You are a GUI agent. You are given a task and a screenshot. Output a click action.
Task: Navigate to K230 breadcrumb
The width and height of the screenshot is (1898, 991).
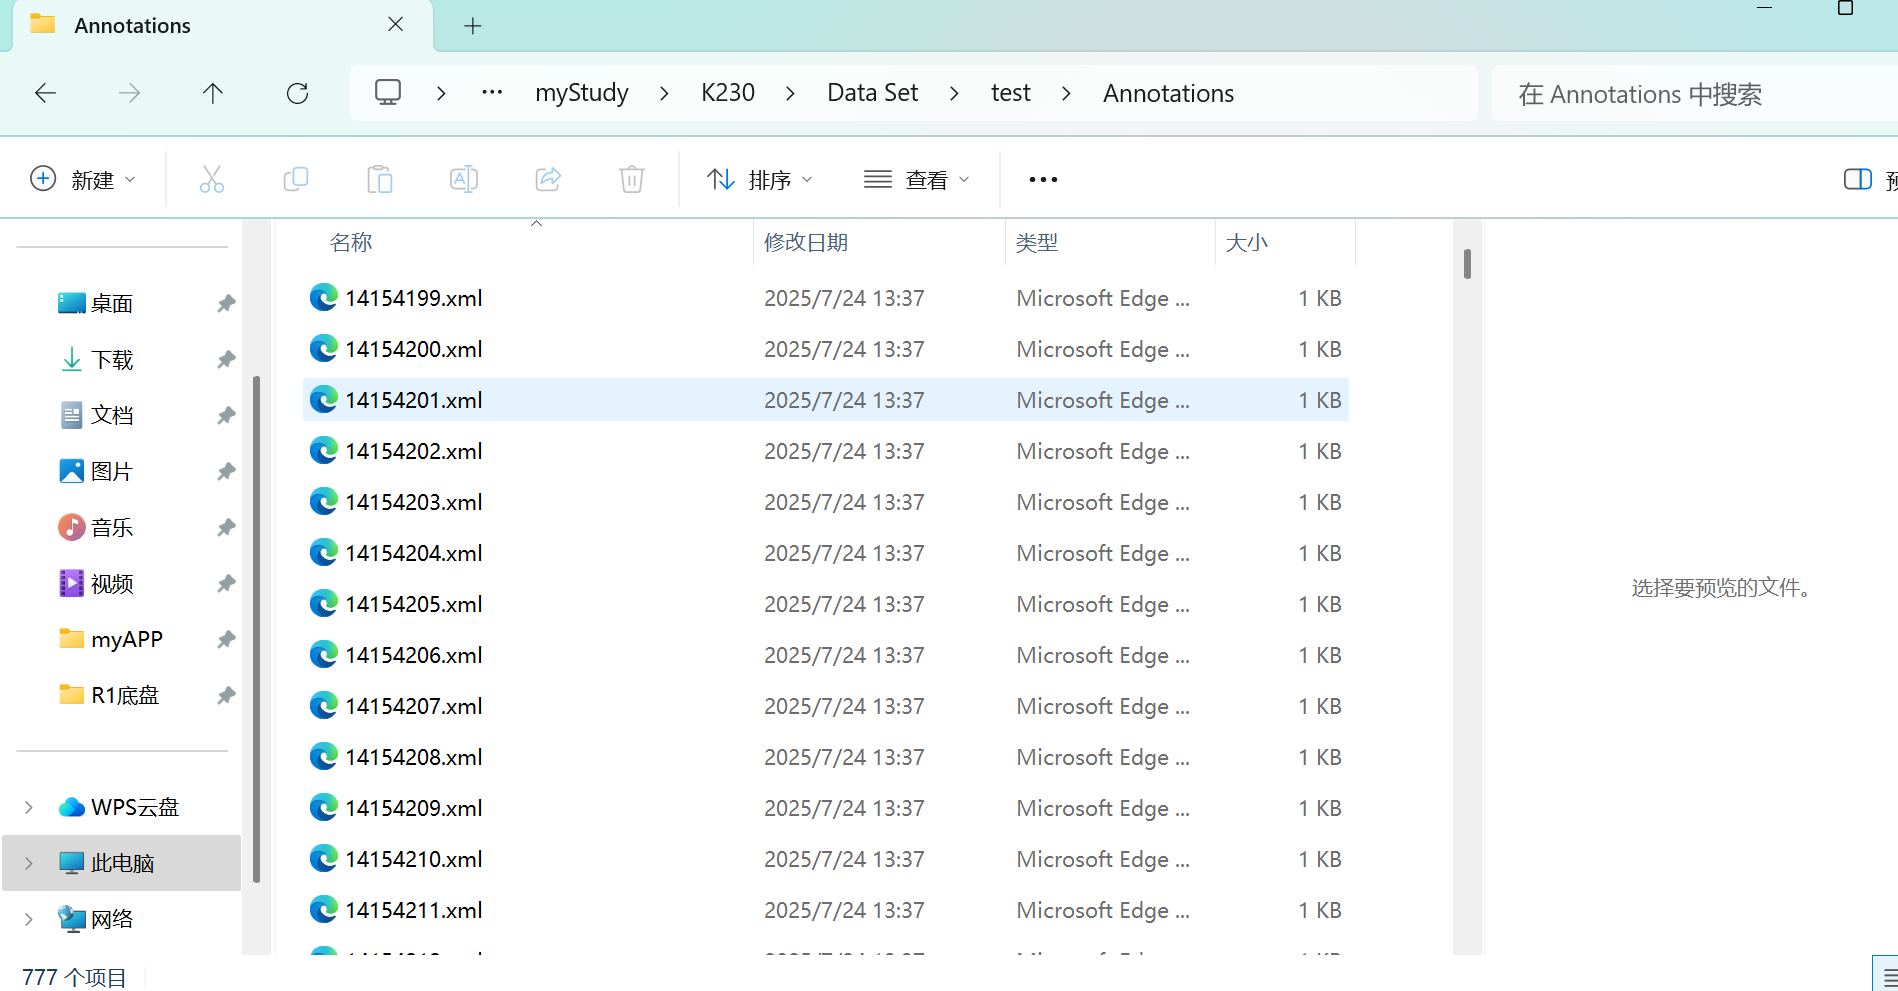(x=728, y=93)
